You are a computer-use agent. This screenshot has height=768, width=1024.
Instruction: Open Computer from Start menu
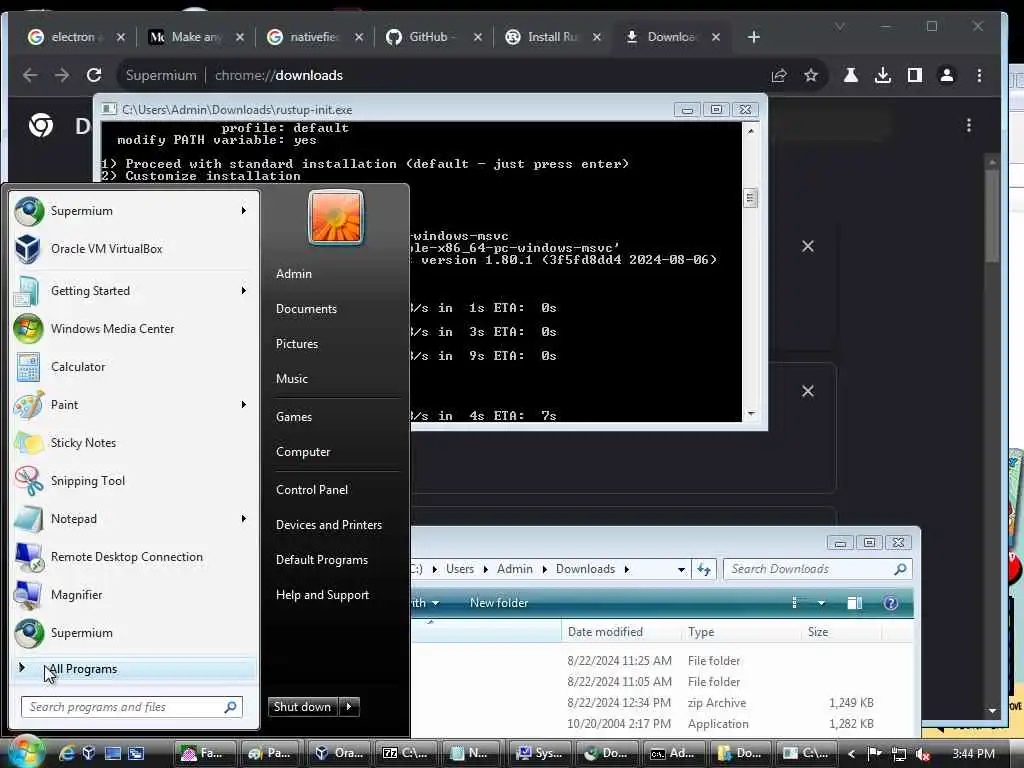(x=303, y=452)
